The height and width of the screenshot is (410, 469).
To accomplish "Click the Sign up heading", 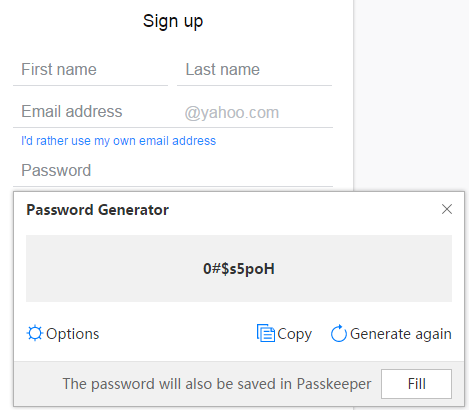I will pyautogui.click(x=173, y=22).
